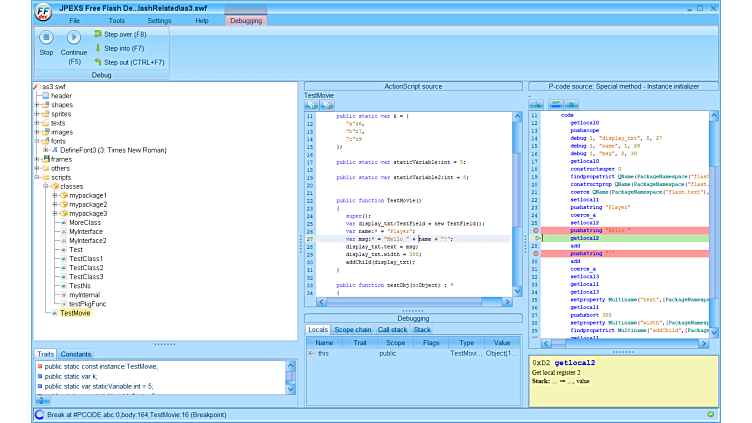752x423 pixels.
Task: Expand the frames node
Action: pyautogui.click(x=37, y=159)
